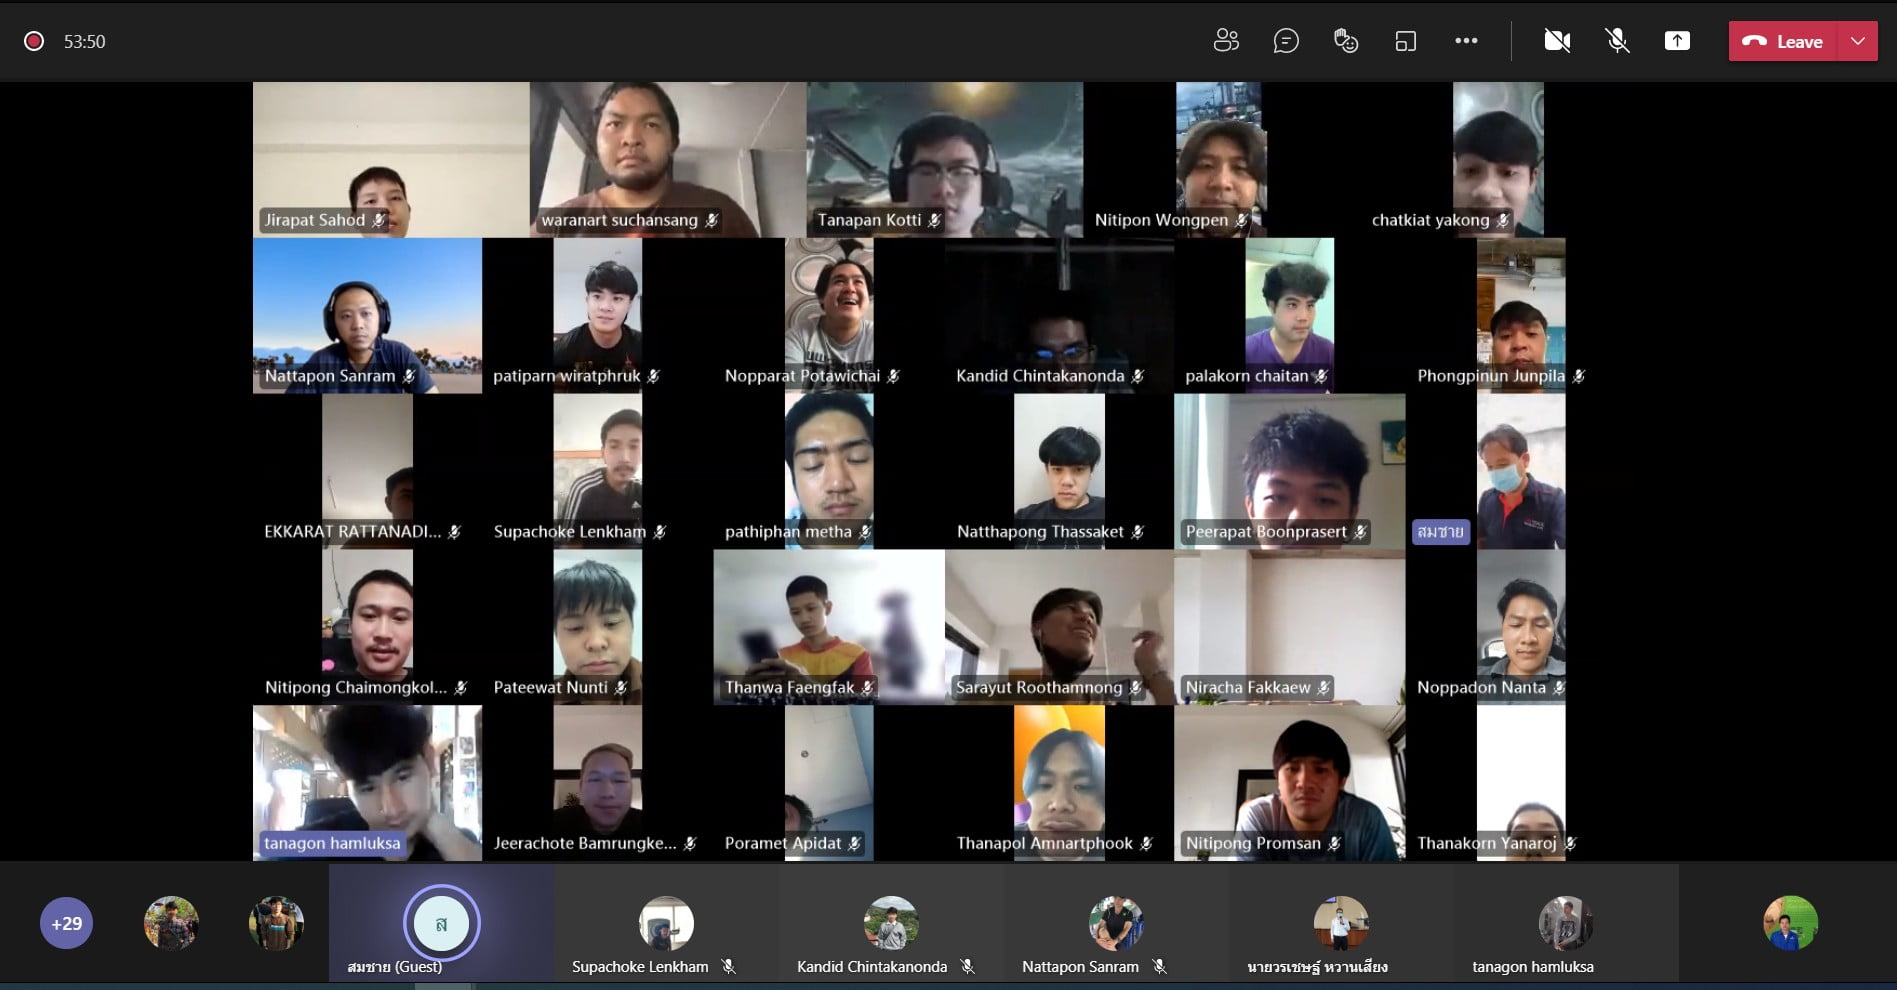Click the red recording indicator
1897x990 pixels.
[x=34, y=41]
